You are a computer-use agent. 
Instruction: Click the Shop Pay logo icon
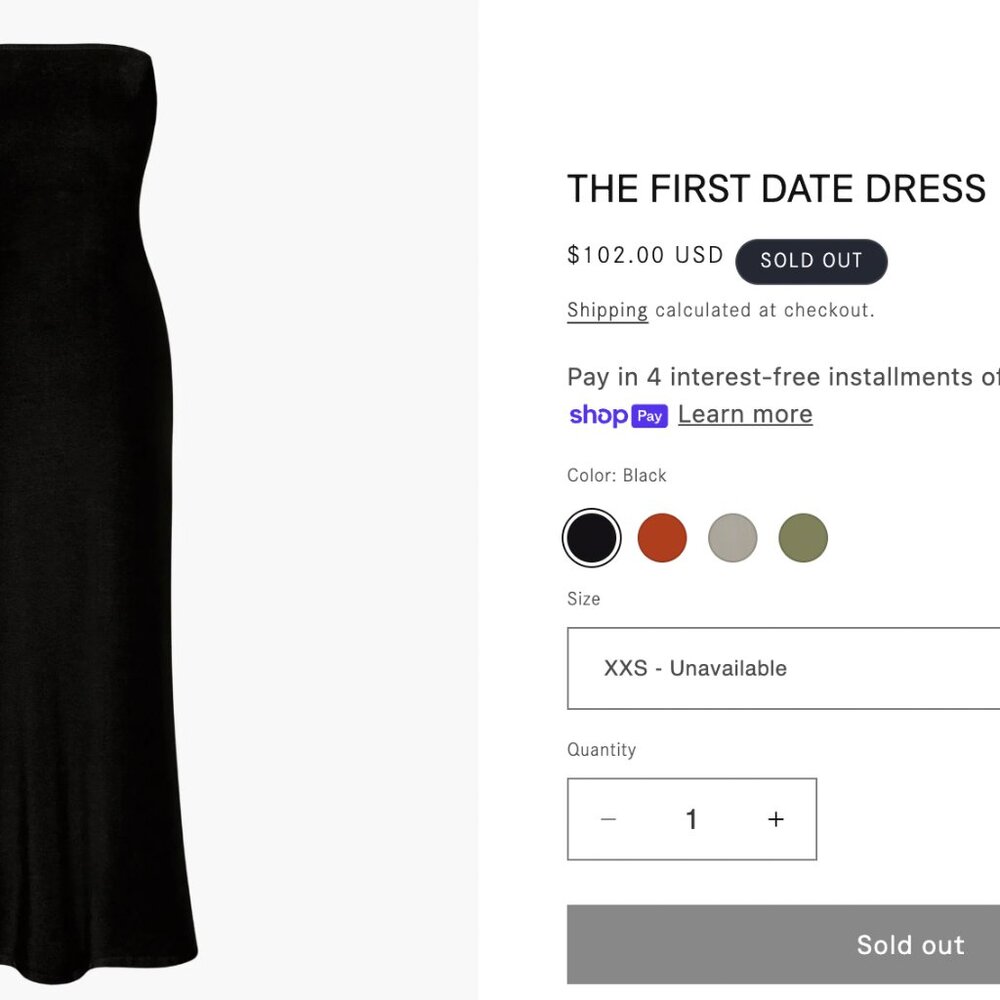pos(619,415)
